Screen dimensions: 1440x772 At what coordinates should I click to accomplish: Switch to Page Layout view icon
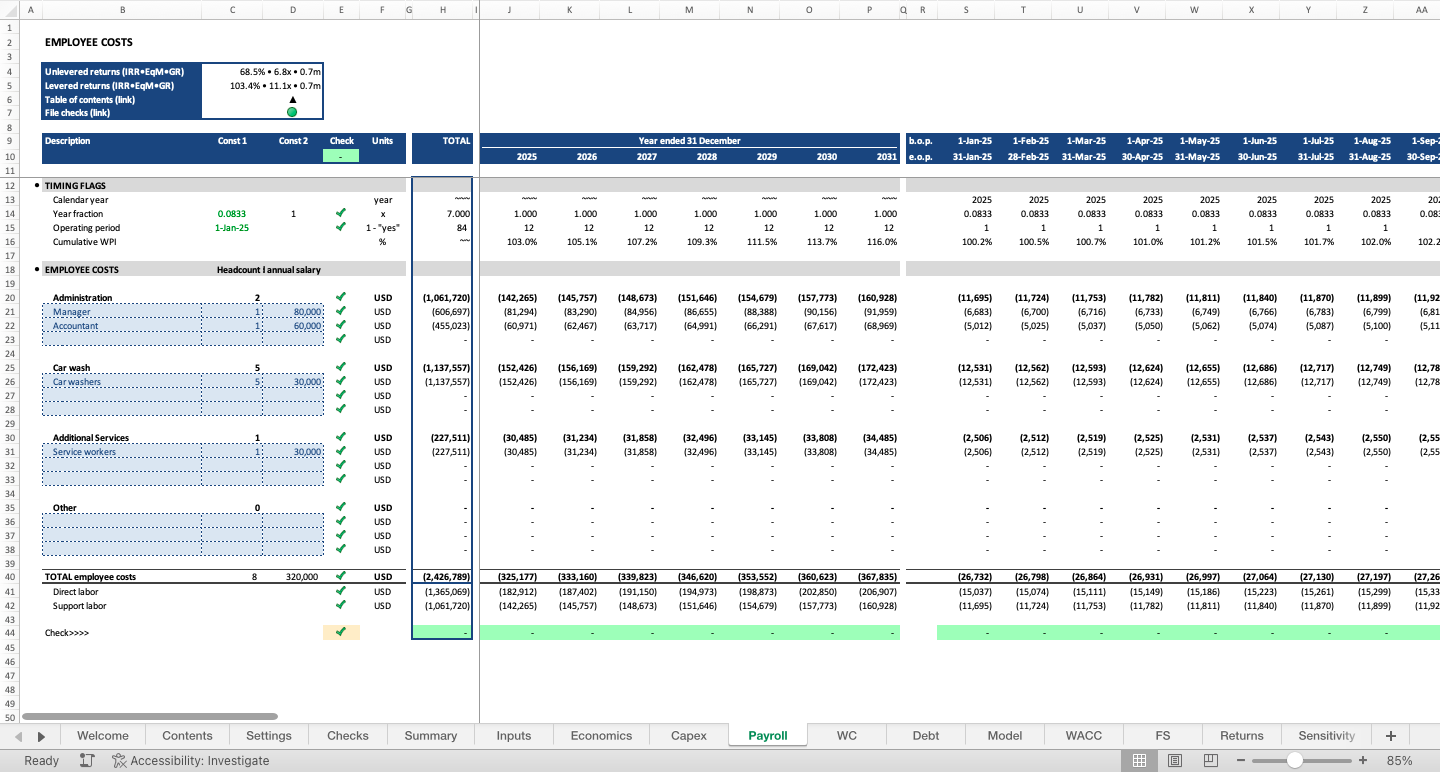[x=1175, y=761]
